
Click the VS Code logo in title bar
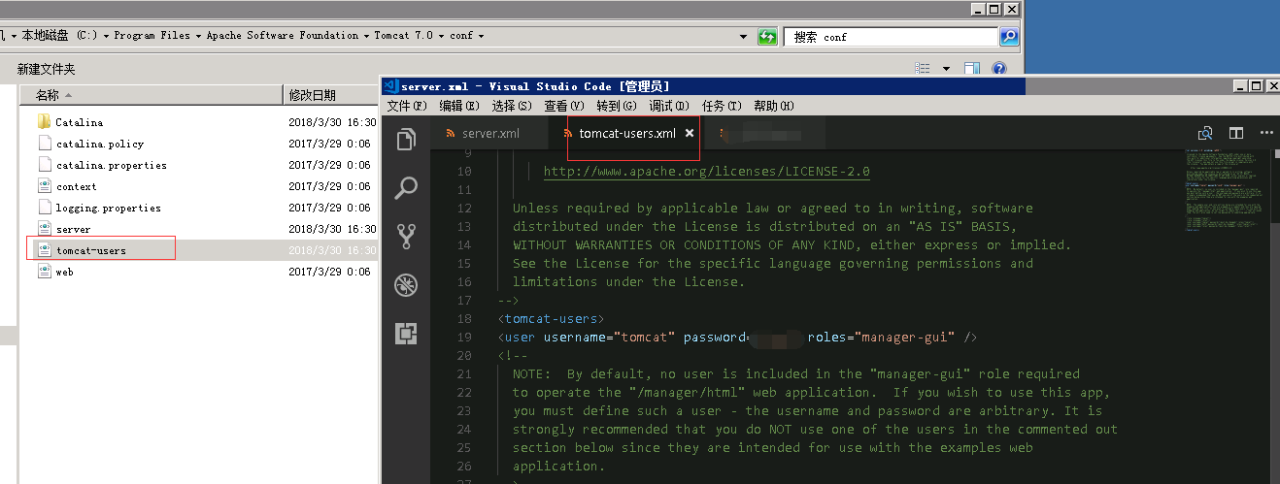[391, 87]
